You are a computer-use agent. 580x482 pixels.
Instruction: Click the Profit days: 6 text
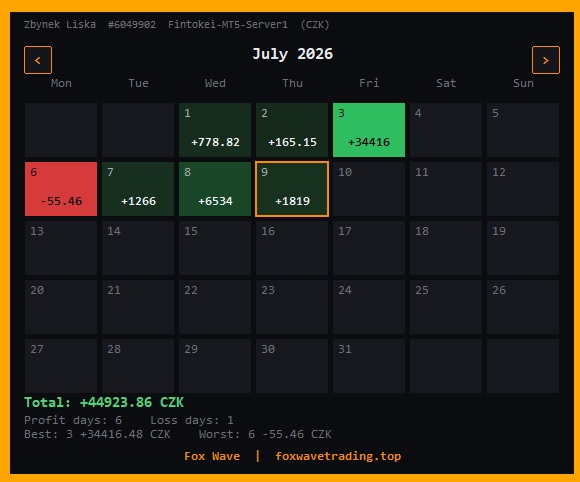[73, 420]
